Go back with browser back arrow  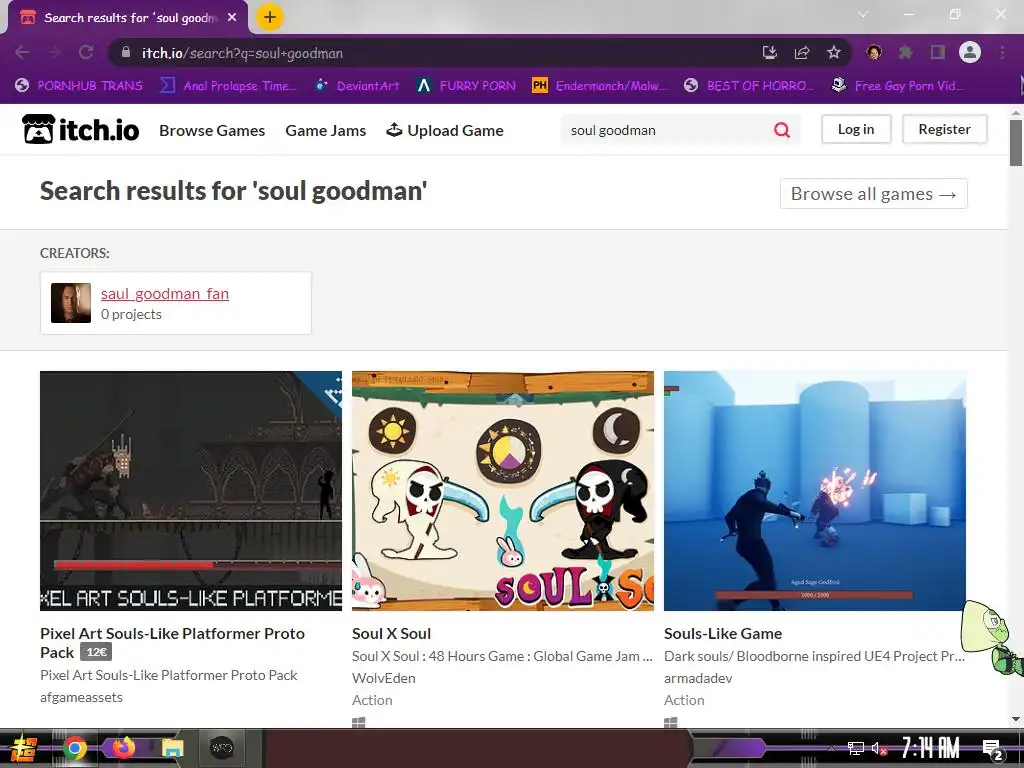pos(22,52)
